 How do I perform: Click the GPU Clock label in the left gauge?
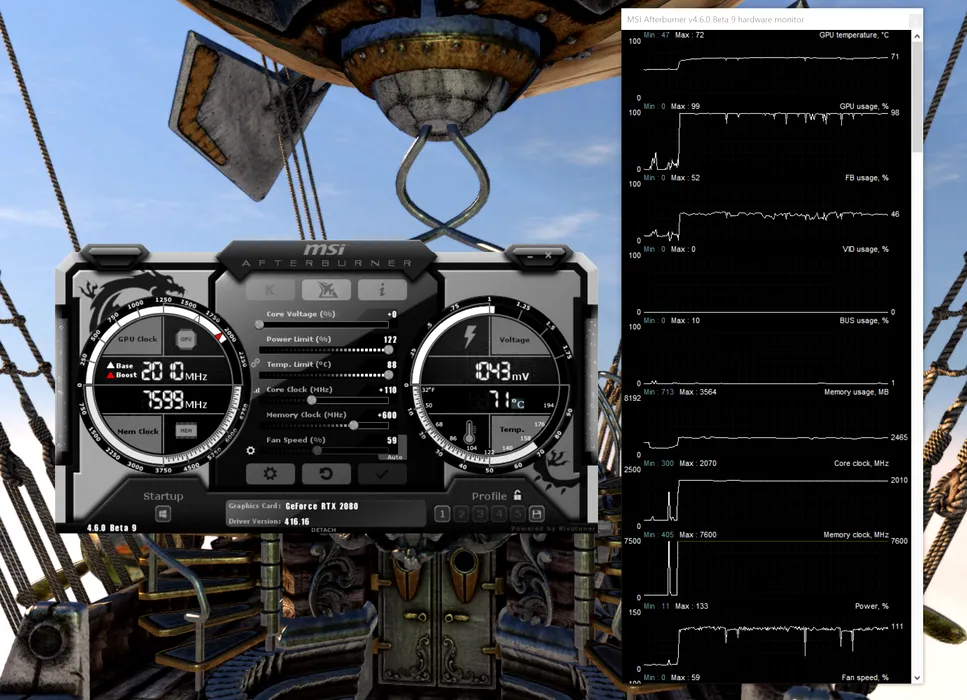click(138, 339)
